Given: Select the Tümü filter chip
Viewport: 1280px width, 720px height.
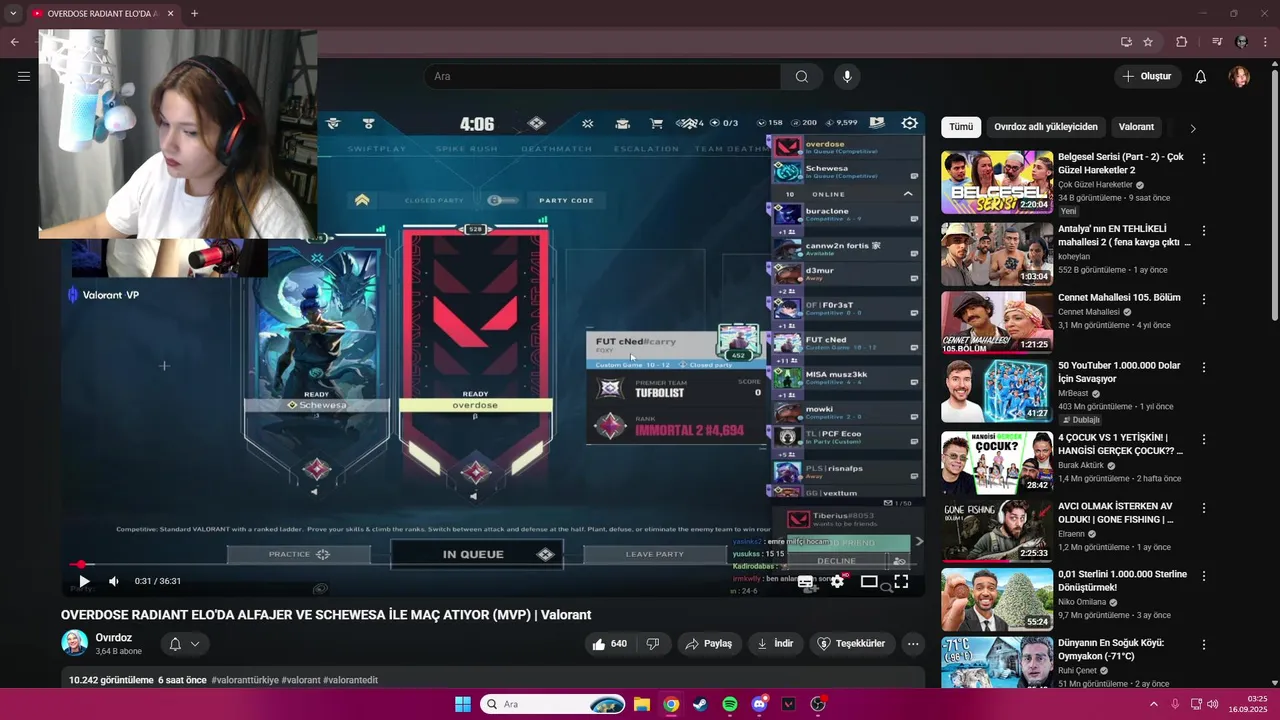Looking at the screenshot, I should click(961, 127).
